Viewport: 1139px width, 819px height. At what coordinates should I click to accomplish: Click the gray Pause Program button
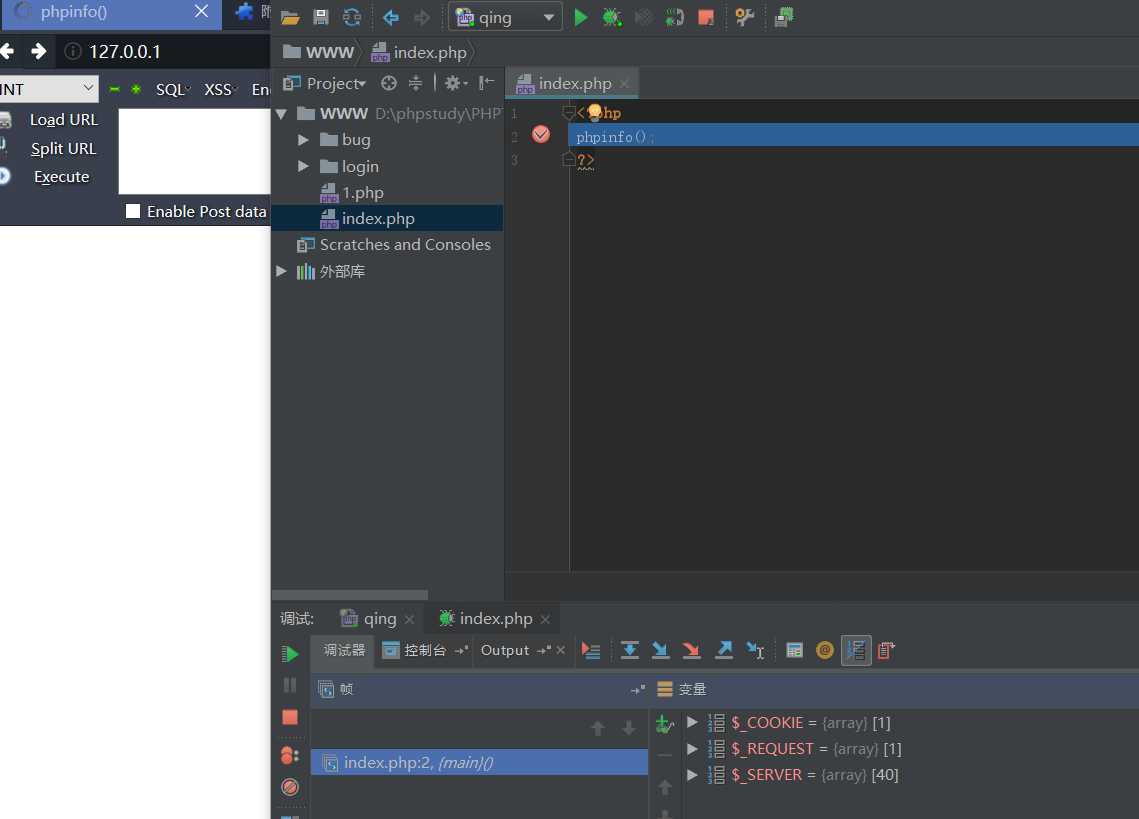tap(290, 685)
